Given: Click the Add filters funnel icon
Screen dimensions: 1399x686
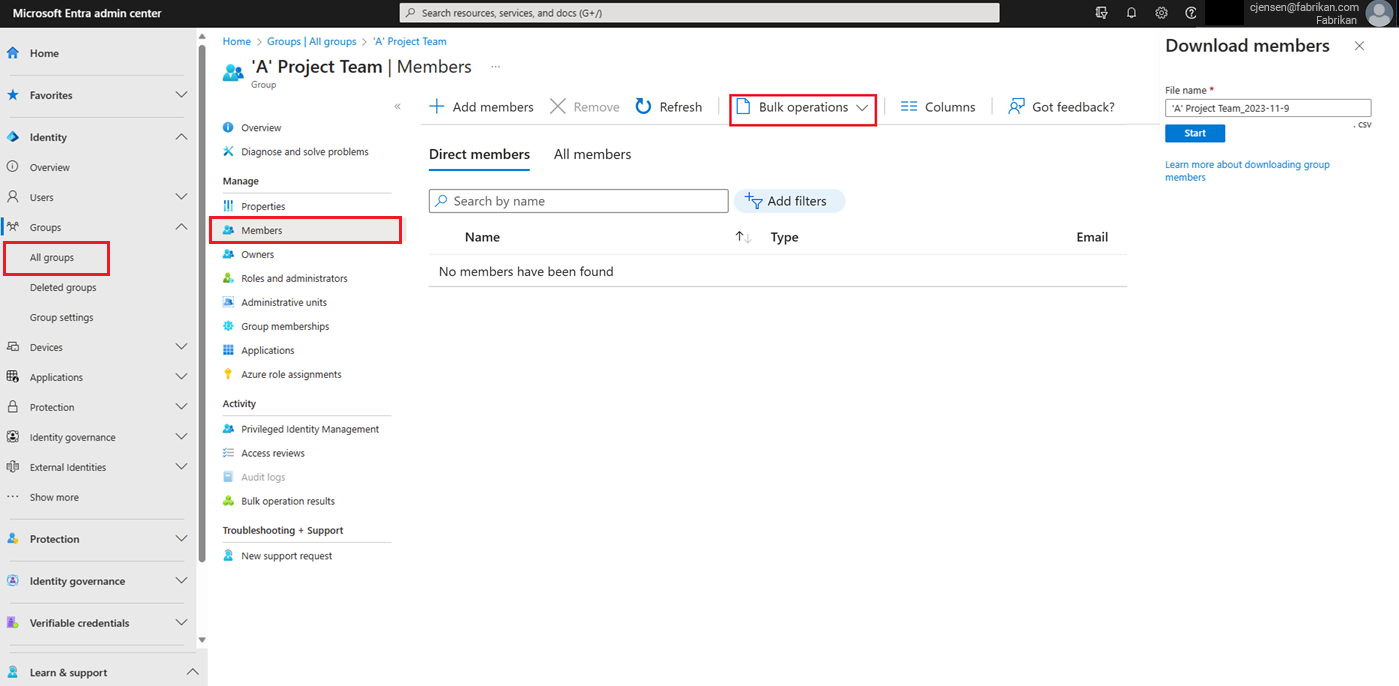Looking at the screenshot, I should point(754,200).
